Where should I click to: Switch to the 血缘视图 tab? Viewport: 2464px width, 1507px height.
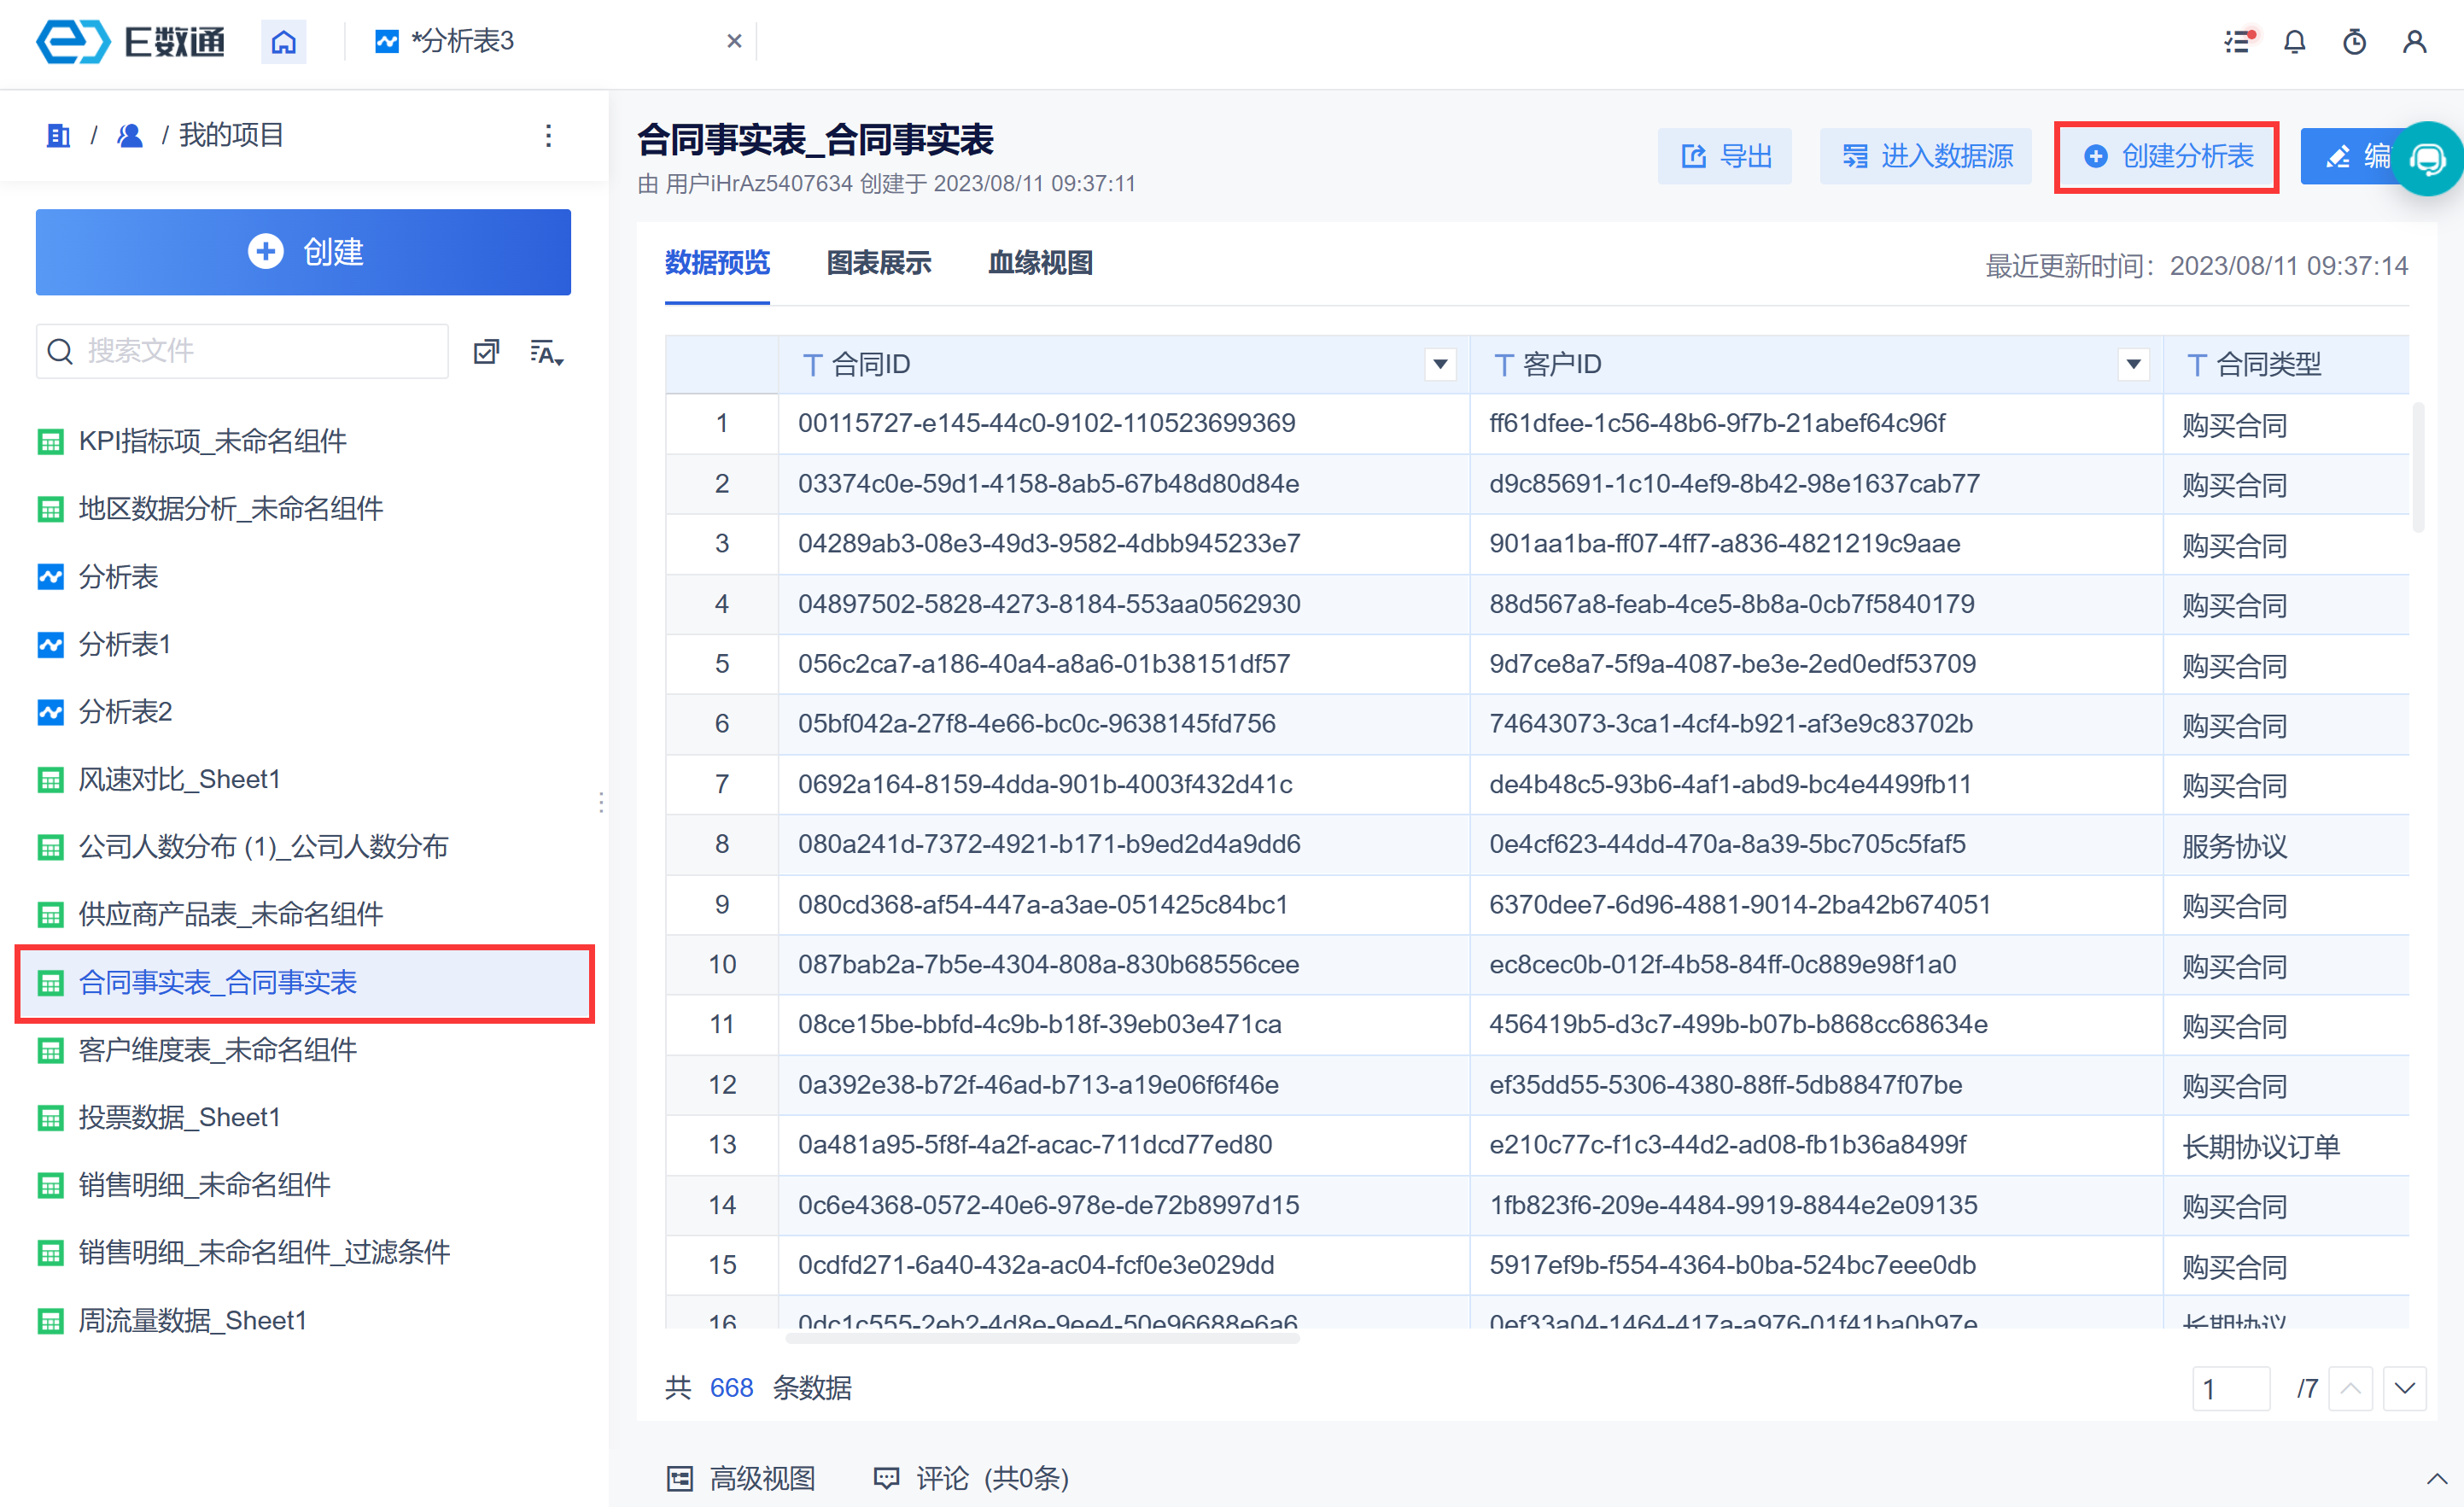click(x=1040, y=263)
